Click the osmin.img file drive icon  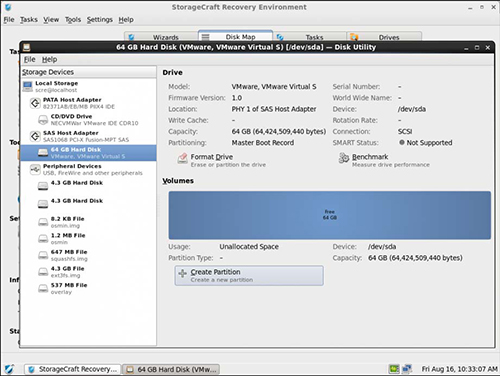click(43, 222)
